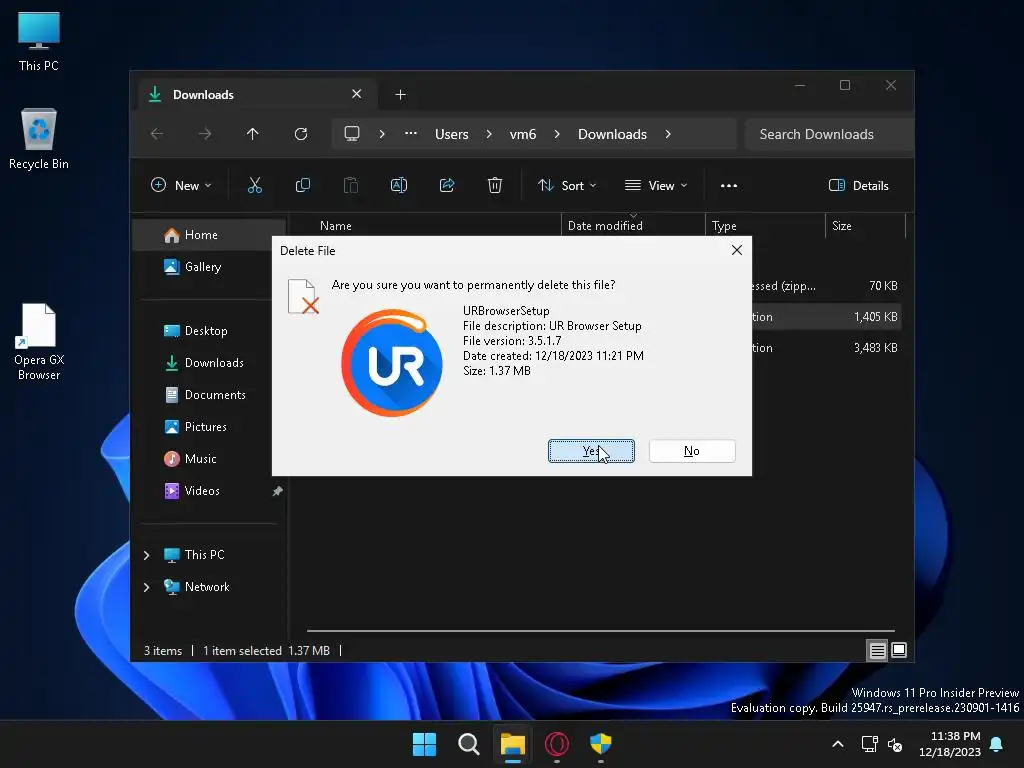Go forward in File Explorer
This screenshot has height=768, width=1024.
pos(205,134)
